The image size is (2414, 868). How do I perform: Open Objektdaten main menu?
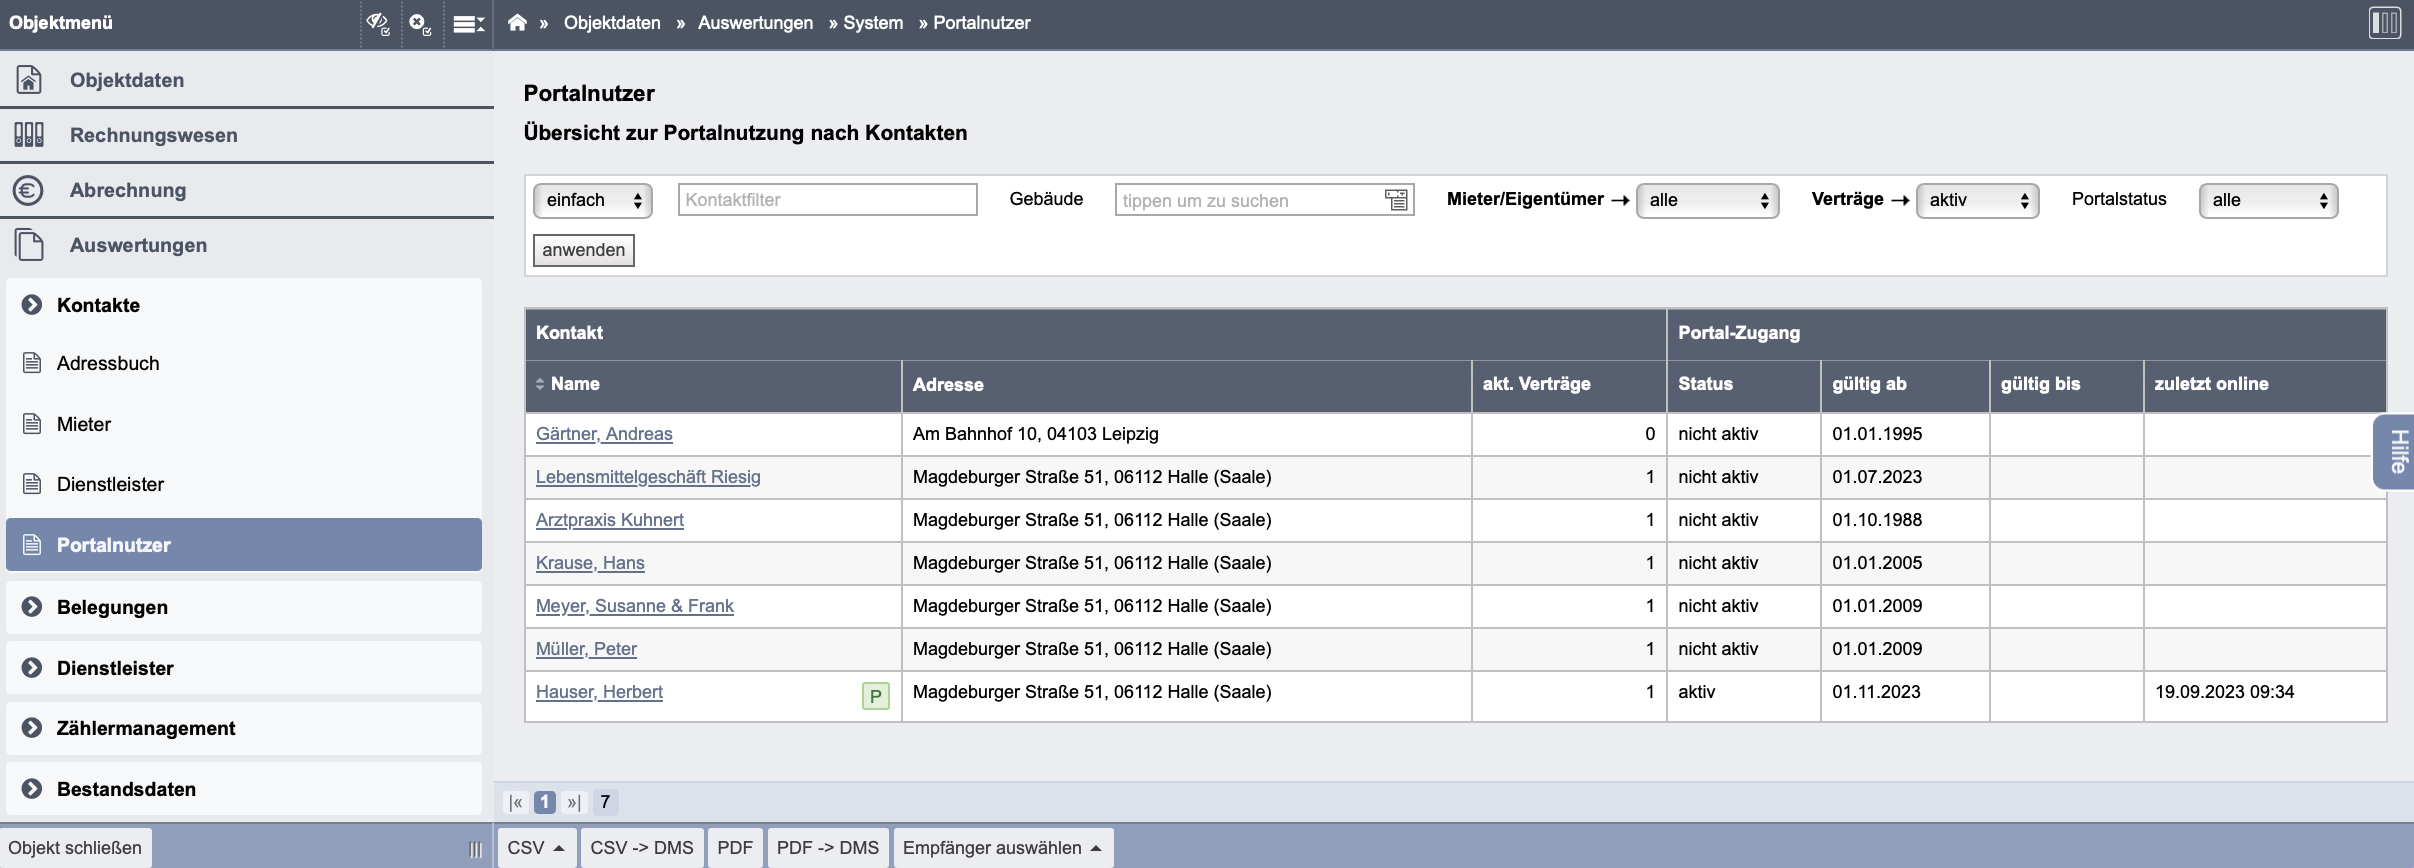[x=247, y=79]
